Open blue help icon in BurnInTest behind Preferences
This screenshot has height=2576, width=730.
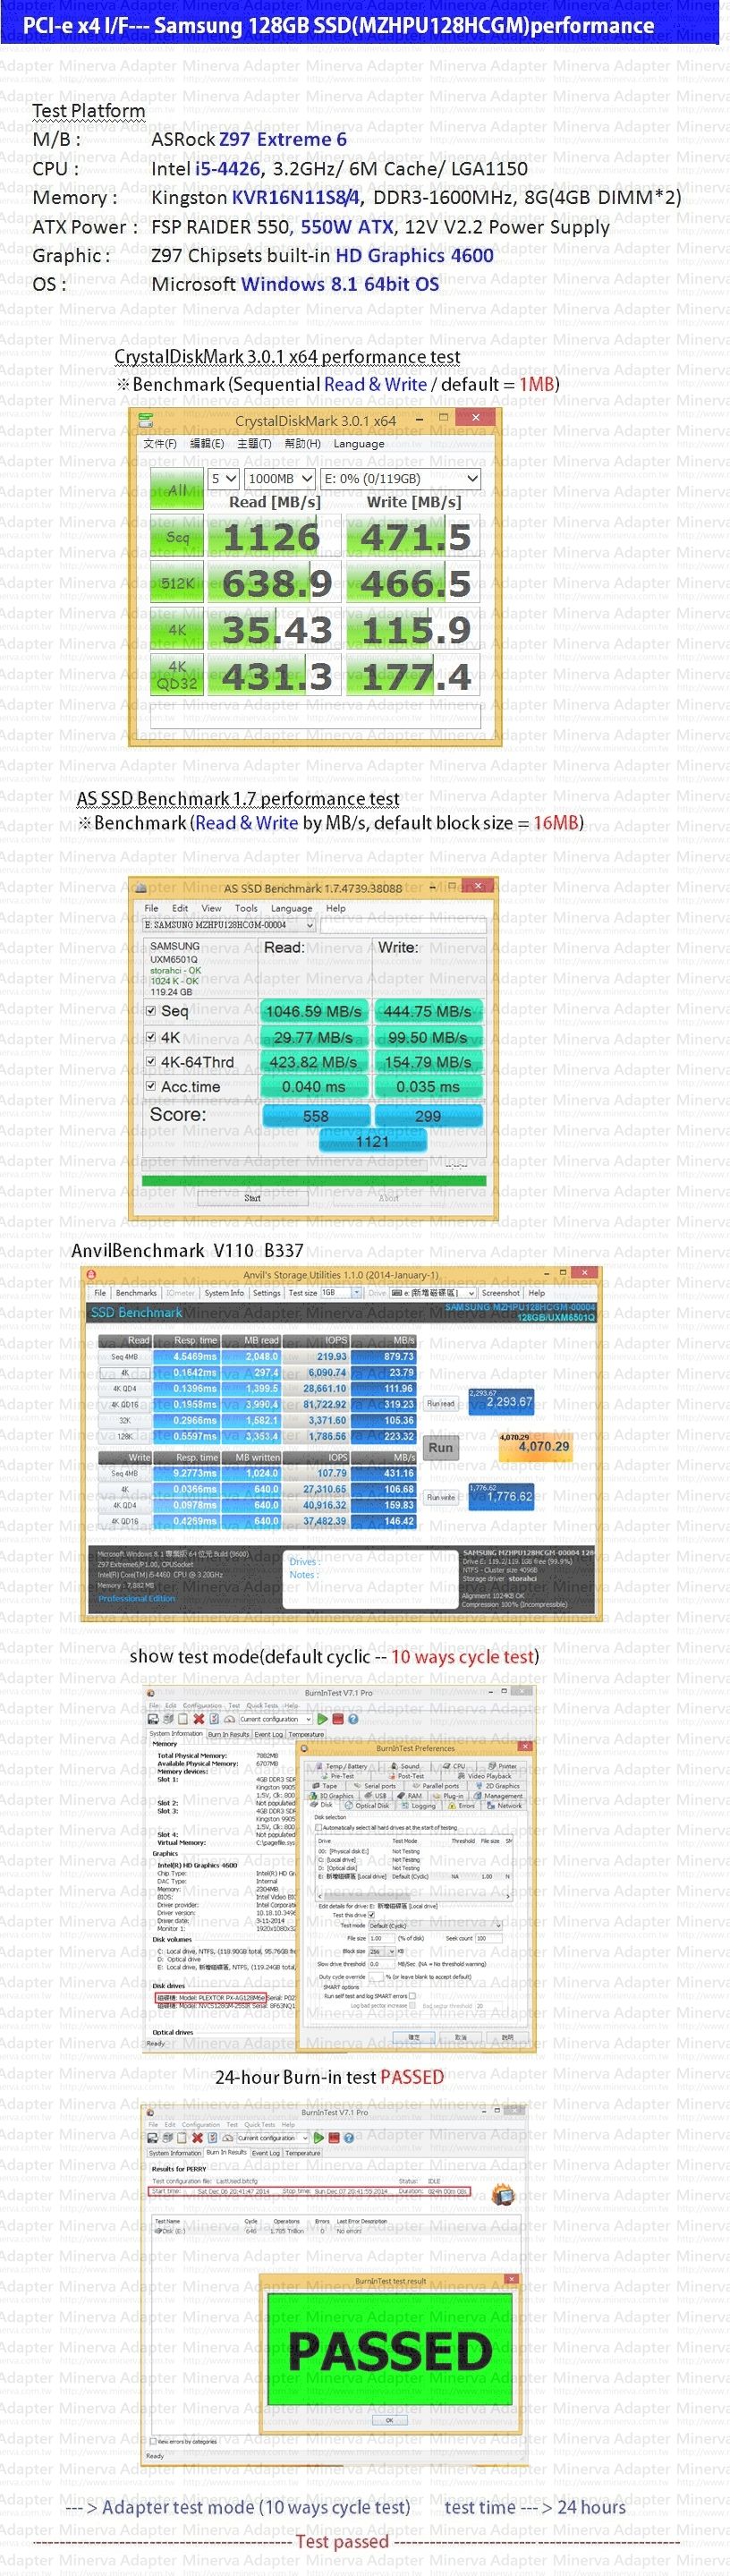[x=354, y=1720]
